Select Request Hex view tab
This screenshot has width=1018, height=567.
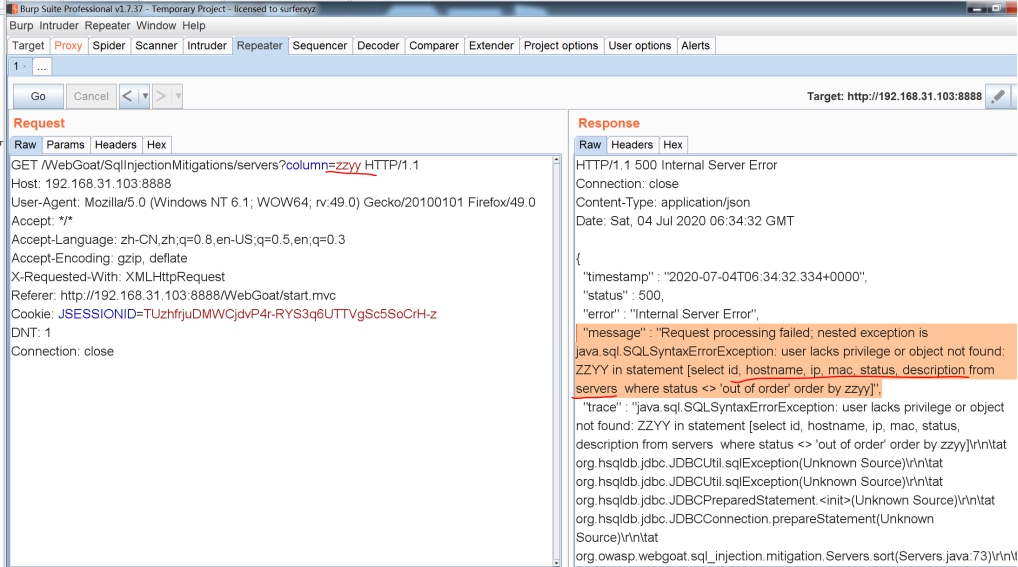pos(156,145)
